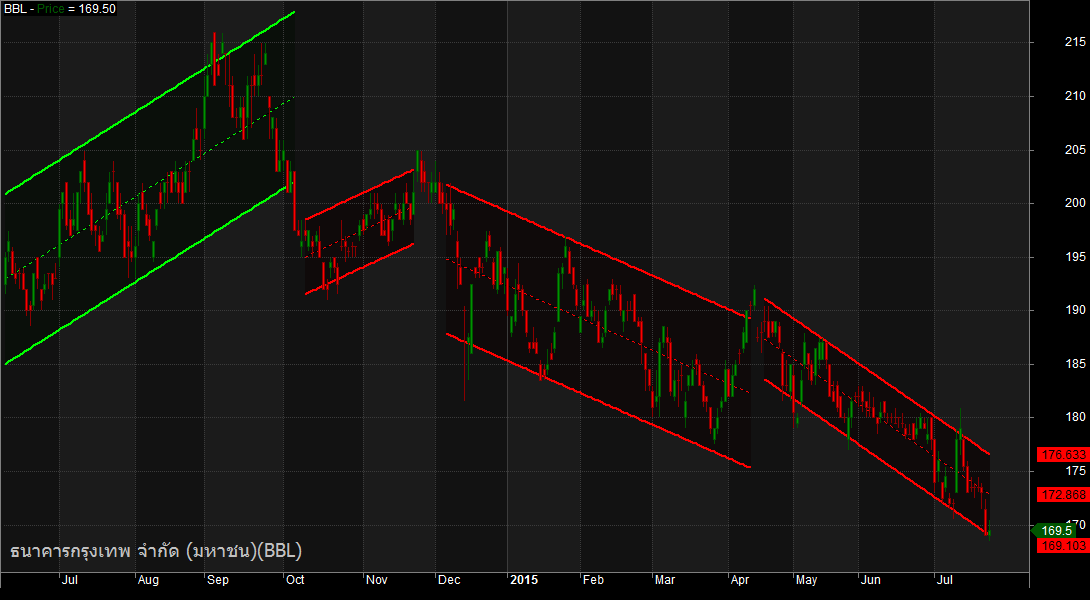
Task: Click the Dec label on time axis
Action: (x=449, y=580)
